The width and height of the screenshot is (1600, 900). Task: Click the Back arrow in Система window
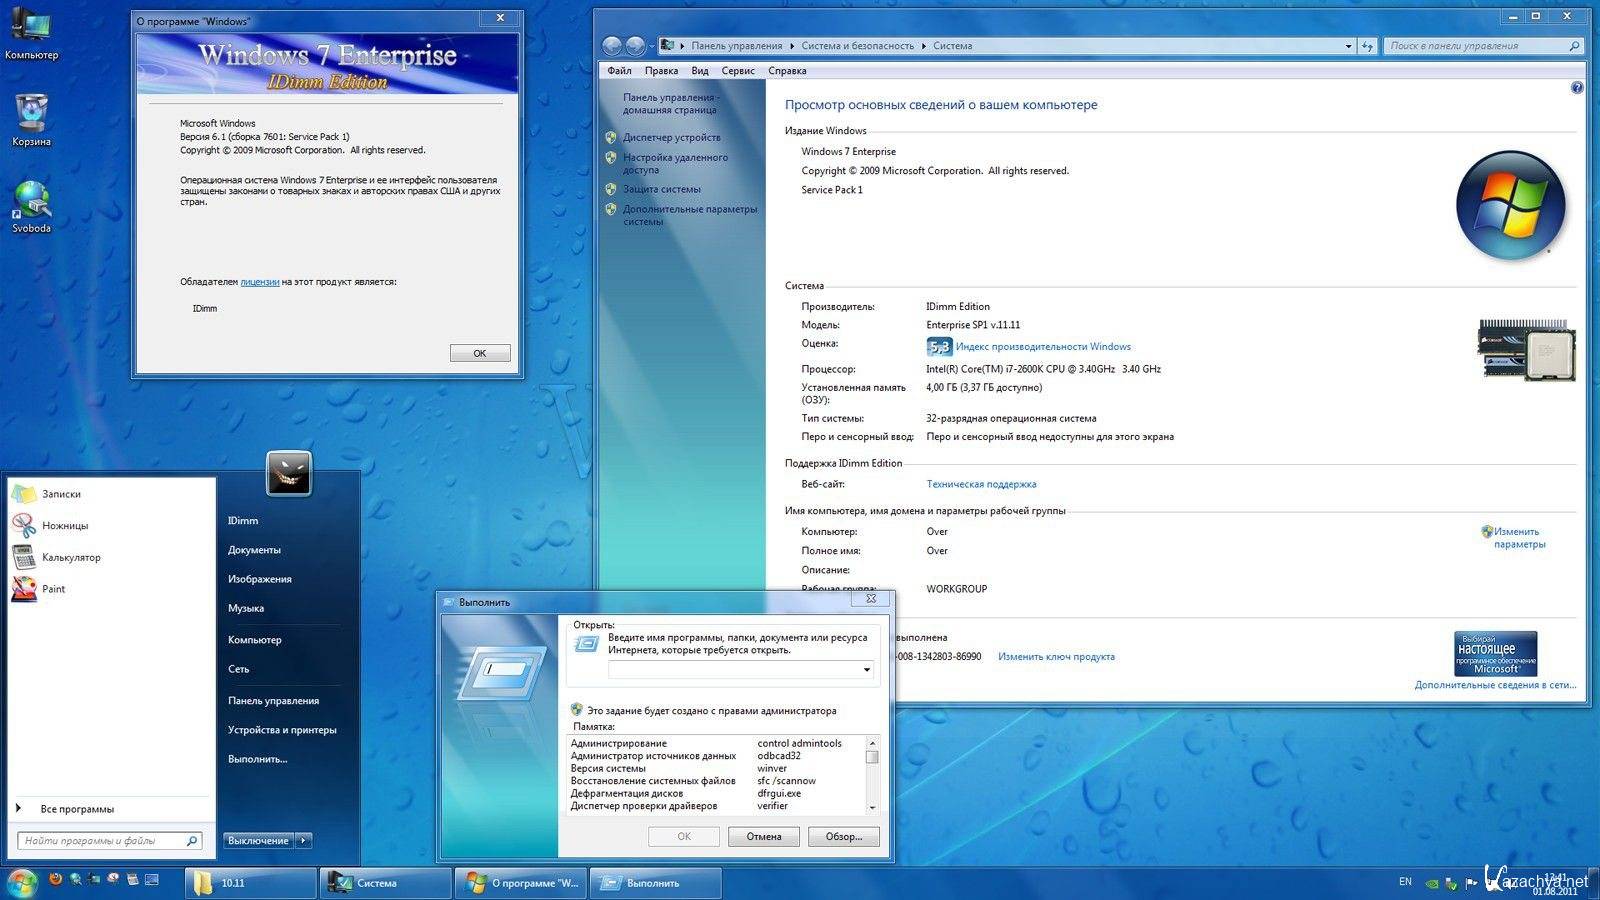(612, 45)
